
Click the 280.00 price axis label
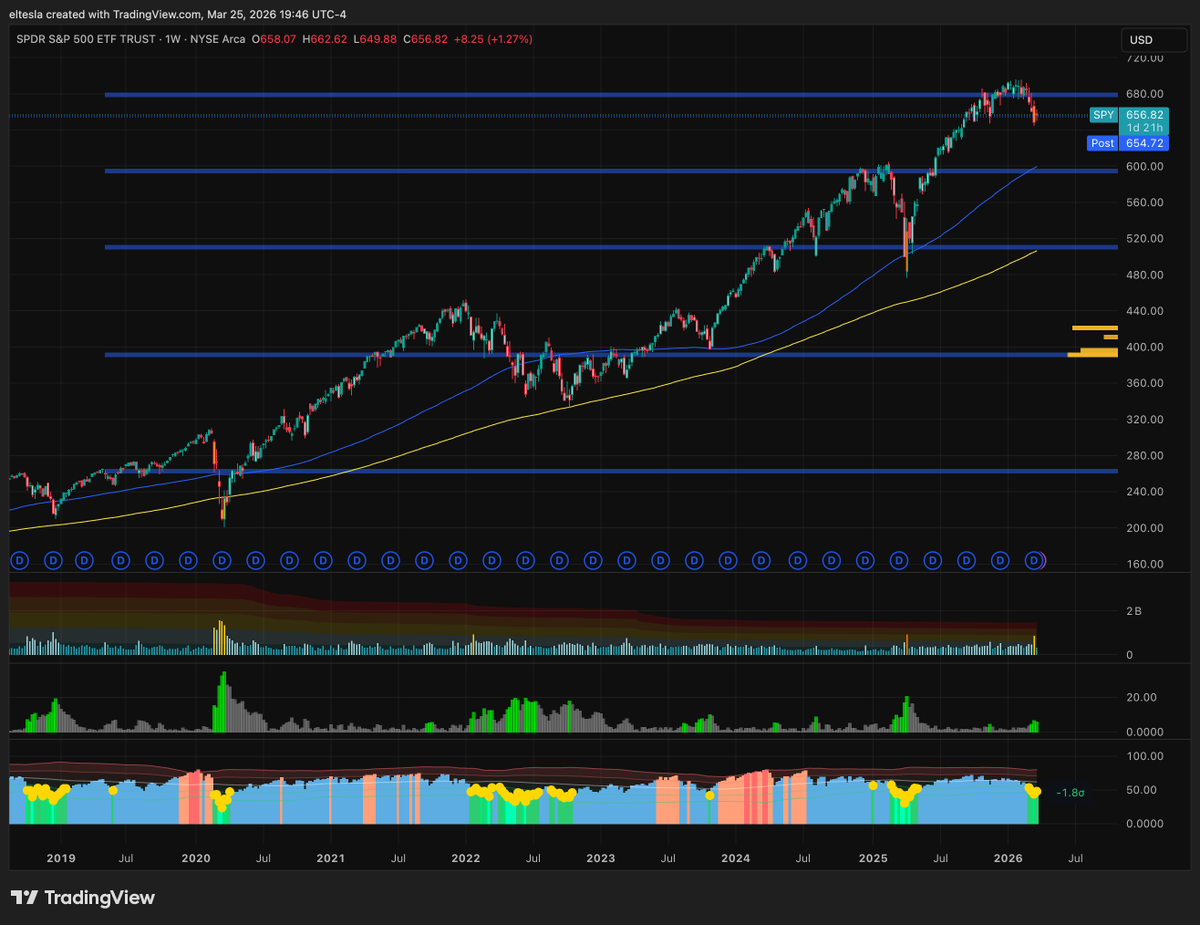(x=1144, y=456)
